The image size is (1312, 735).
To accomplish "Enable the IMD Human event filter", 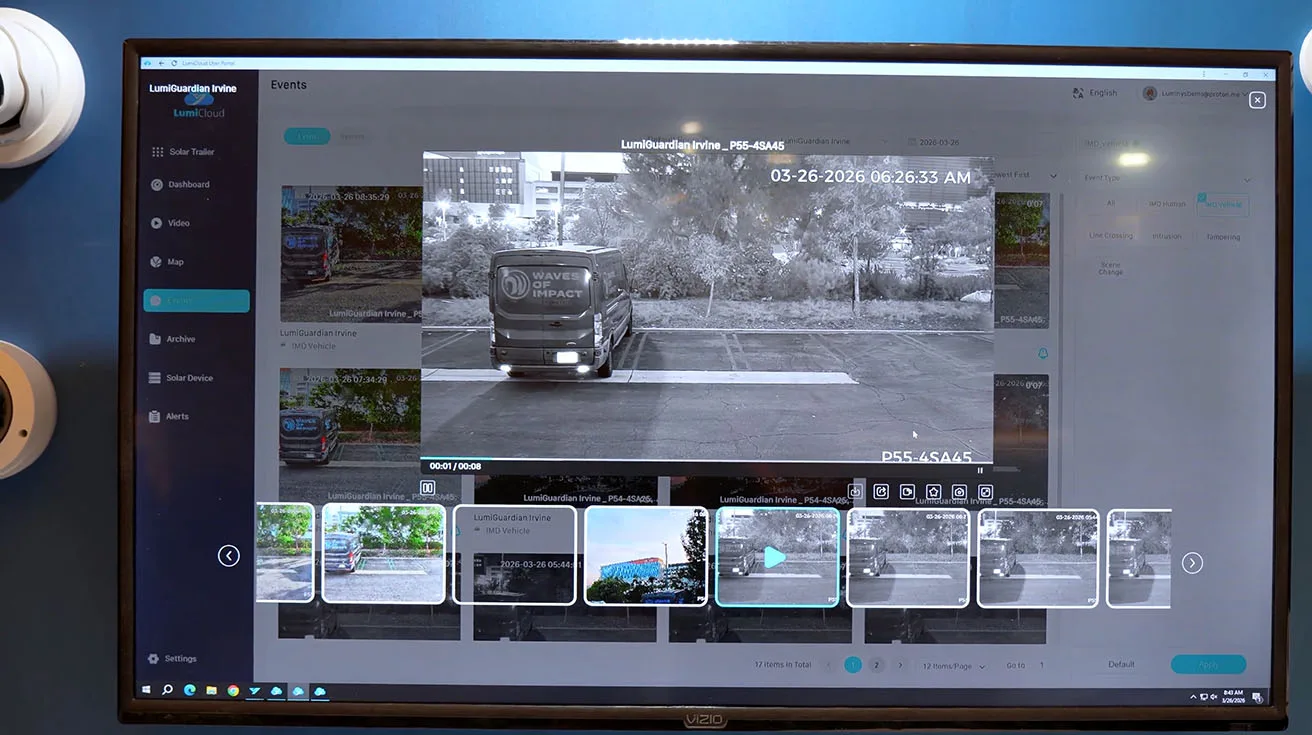I will [1166, 204].
